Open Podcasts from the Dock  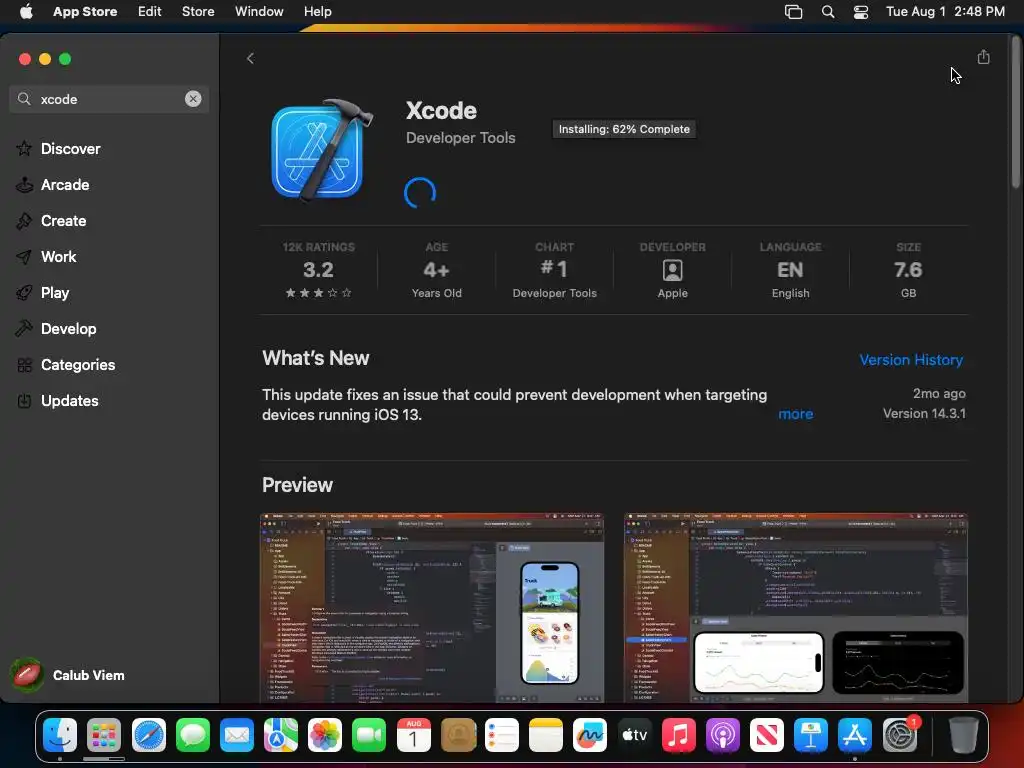point(722,735)
